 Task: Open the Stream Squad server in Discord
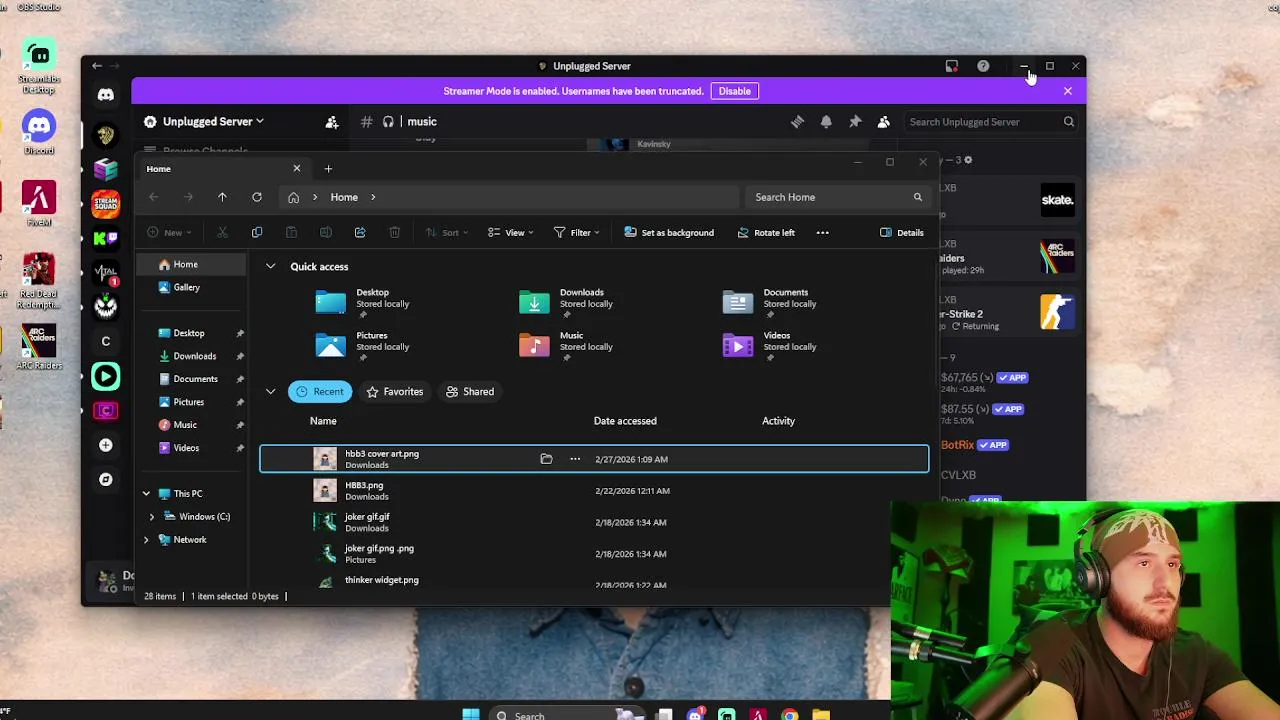(x=105, y=204)
